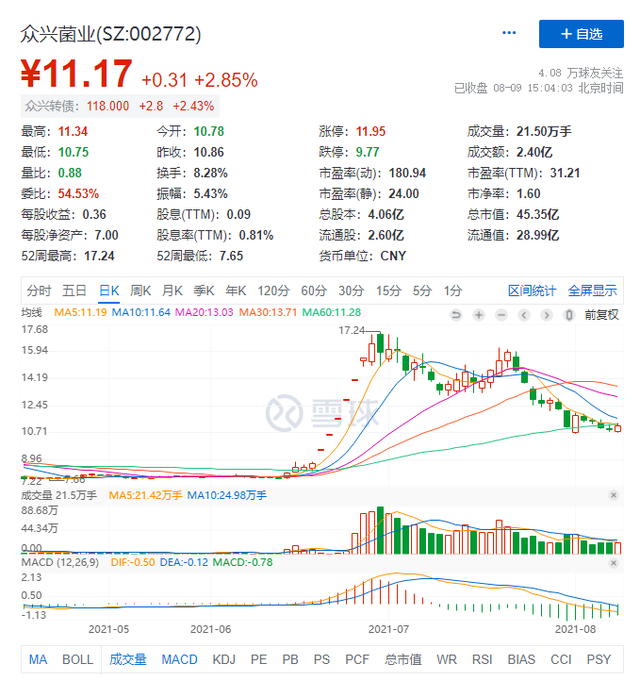Select the 日K chart tab
This screenshot has height=681, width=640.
click(x=109, y=291)
